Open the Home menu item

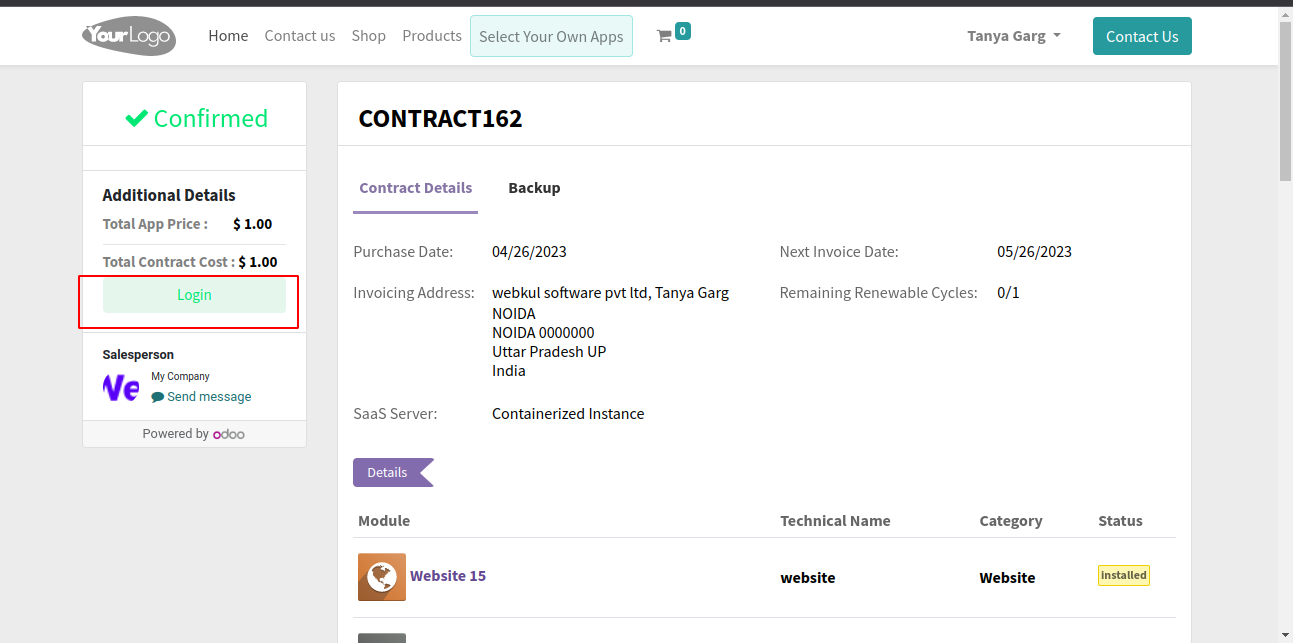click(228, 36)
